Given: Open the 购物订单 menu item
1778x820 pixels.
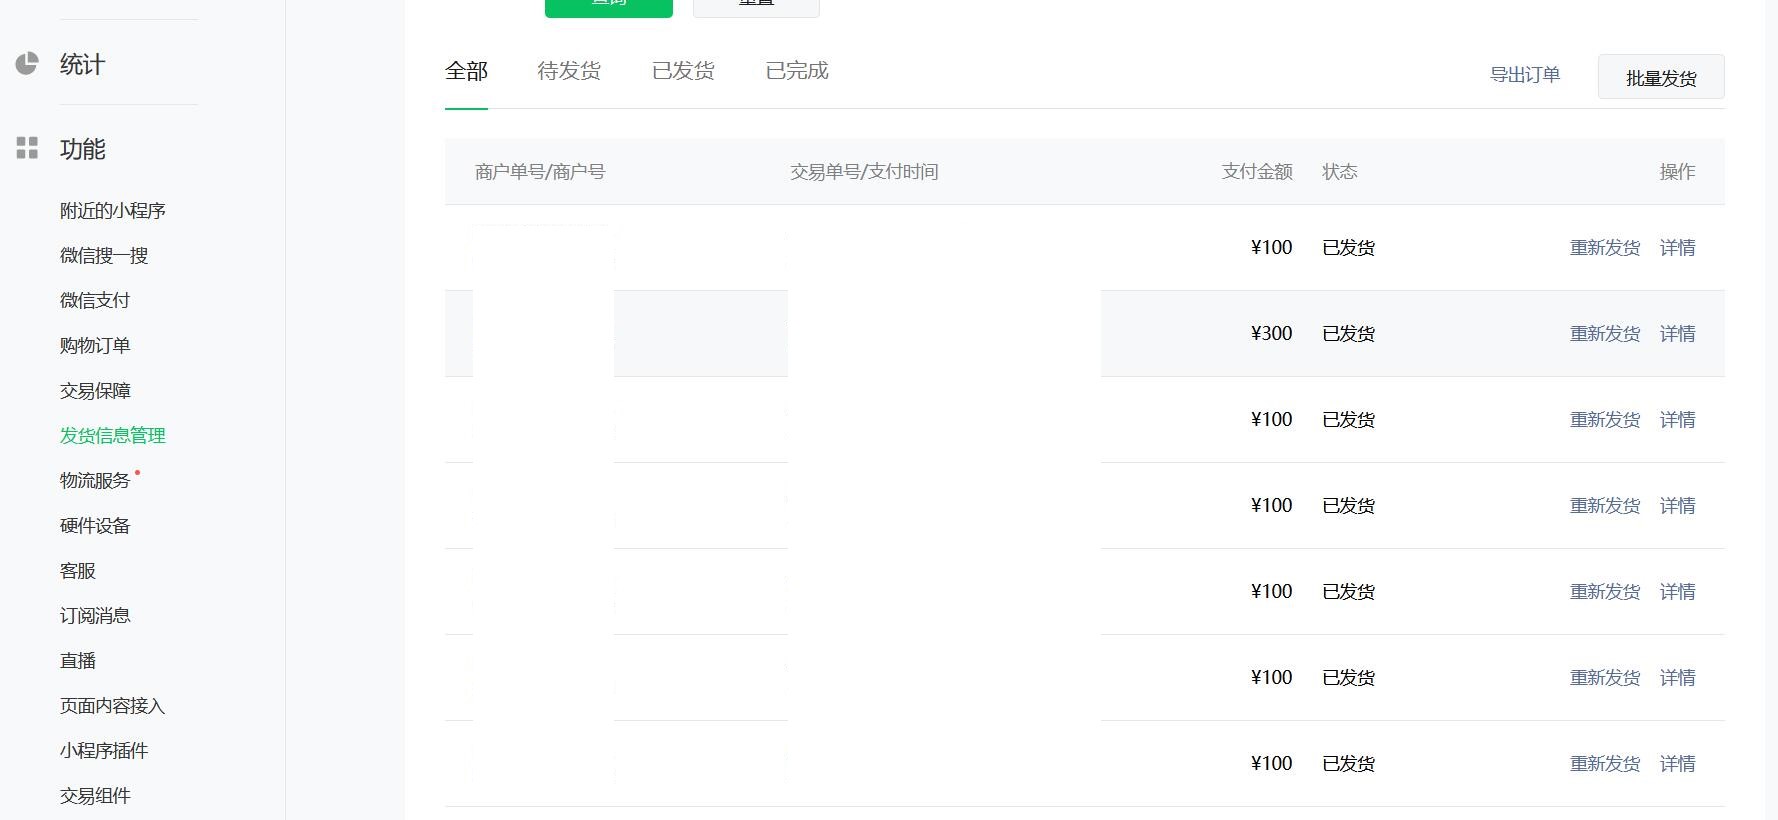Looking at the screenshot, I should pyautogui.click(x=95, y=346).
